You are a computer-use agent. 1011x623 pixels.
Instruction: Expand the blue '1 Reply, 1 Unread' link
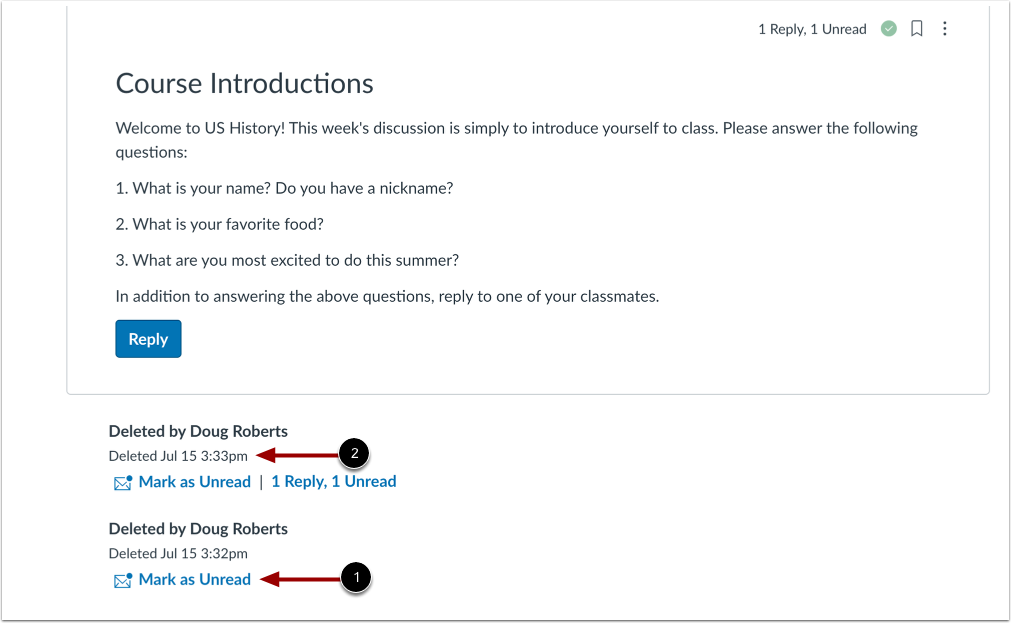coord(333,482)
